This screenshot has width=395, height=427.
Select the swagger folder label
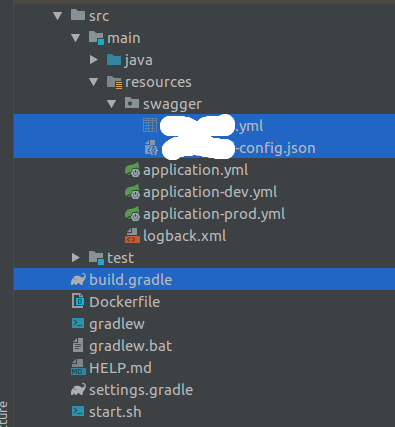pos(172,105)
